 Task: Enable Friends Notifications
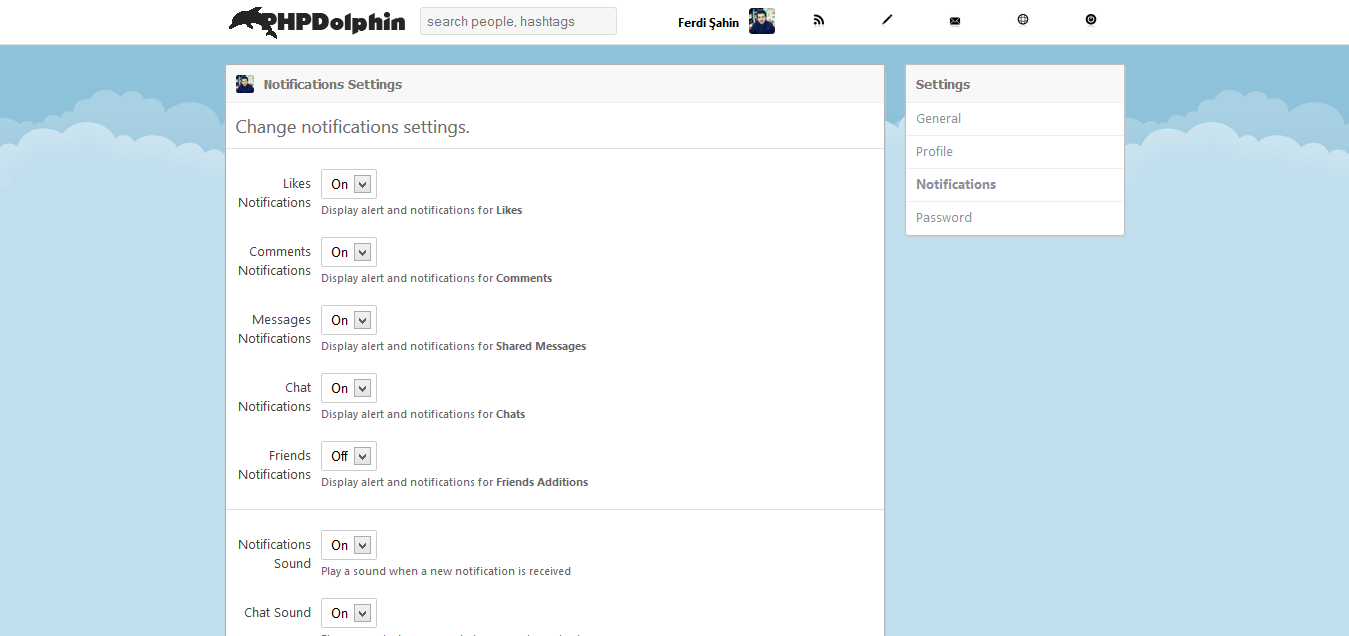click(348, 456)
